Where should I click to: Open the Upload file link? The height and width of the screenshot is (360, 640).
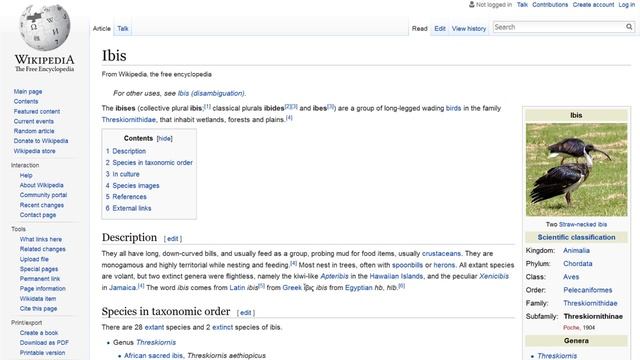(x=34, y=259)
